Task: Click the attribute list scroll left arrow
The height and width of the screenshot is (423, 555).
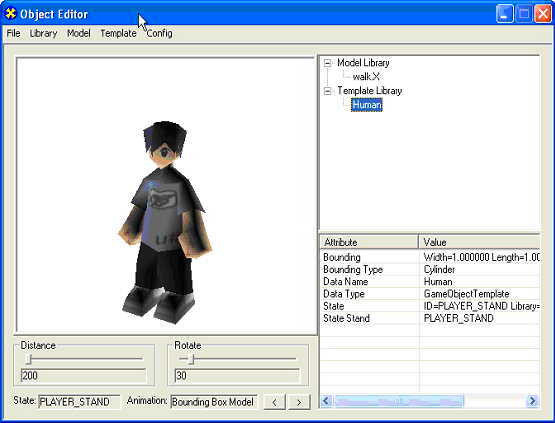Action: pos(326,401)
